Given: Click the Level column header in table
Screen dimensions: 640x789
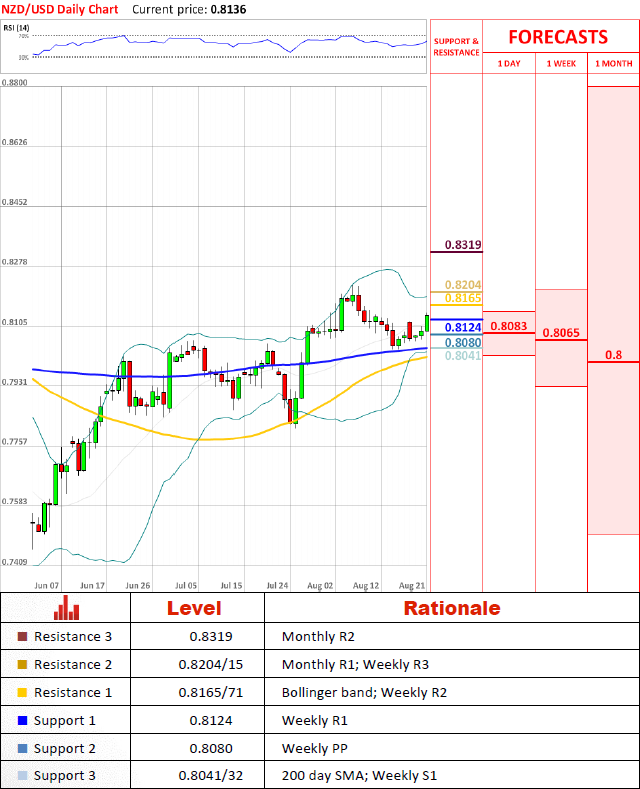Looking at the screenshot, I should [x=194, y=607].
